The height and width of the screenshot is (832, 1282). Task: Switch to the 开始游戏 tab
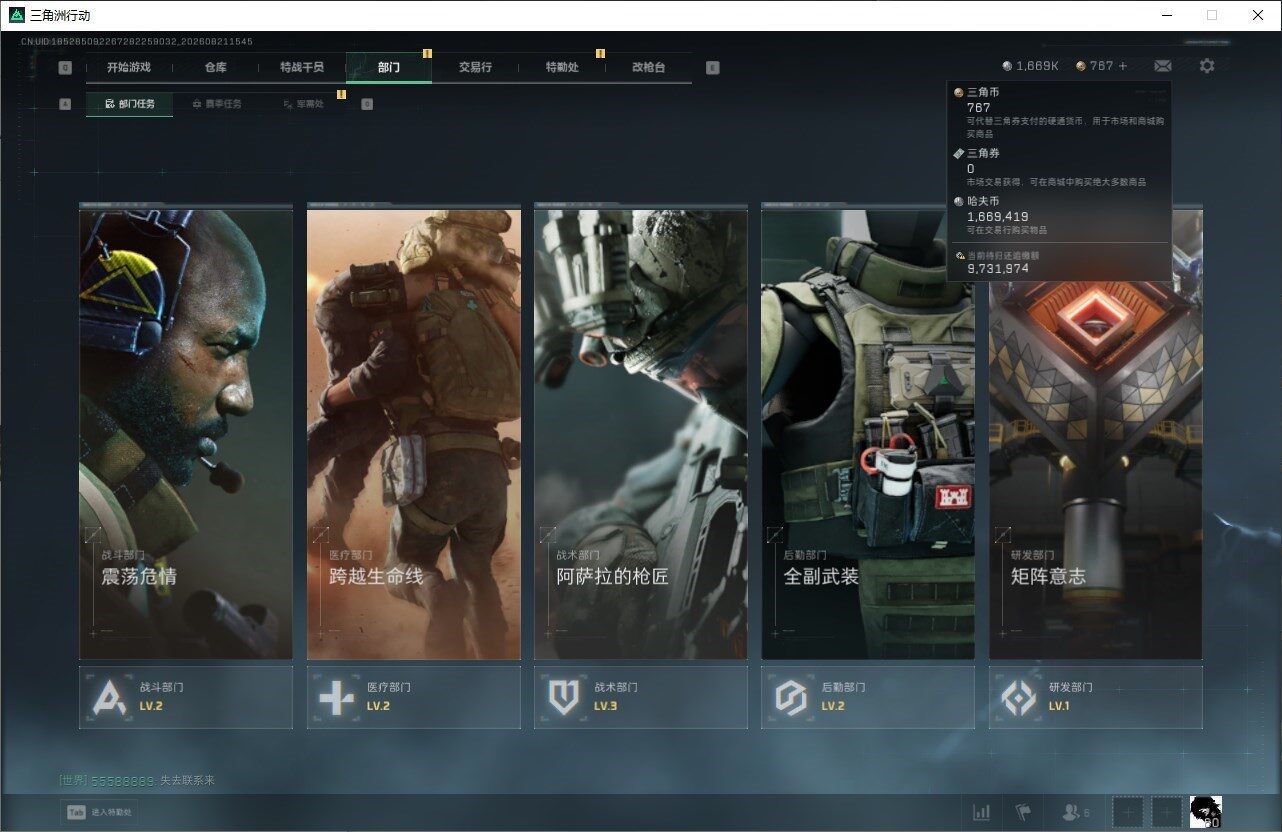[x=129, y=67]
